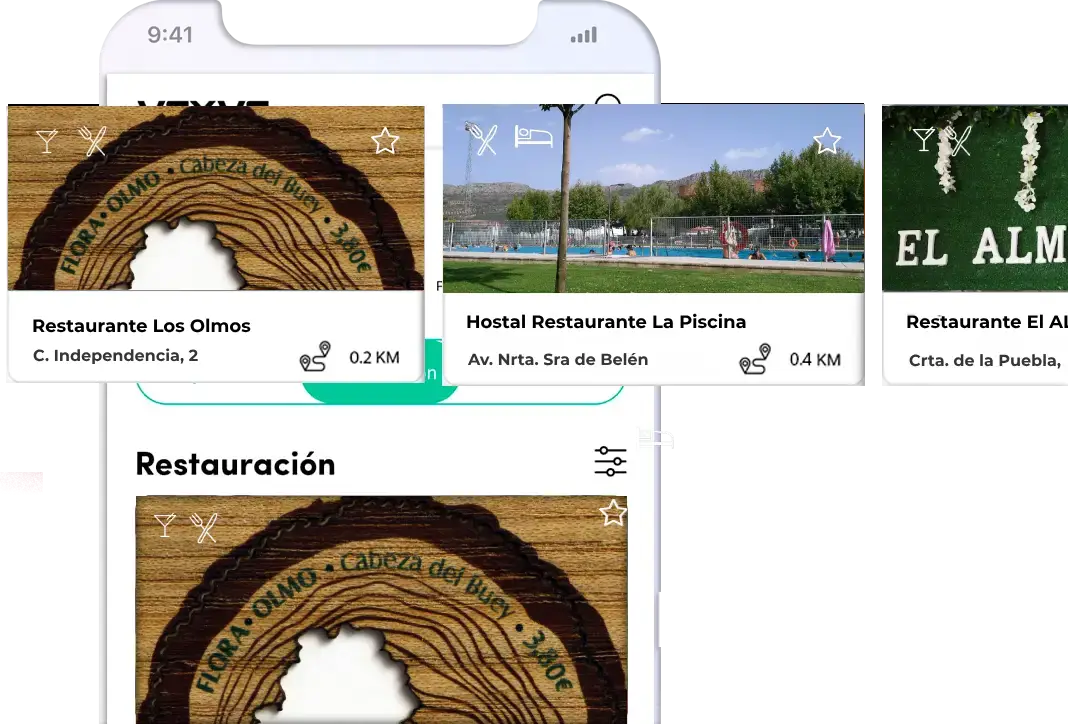Open La Piscina swimming pool photo
Viewport: 1068px width, 724px height.
654,198
